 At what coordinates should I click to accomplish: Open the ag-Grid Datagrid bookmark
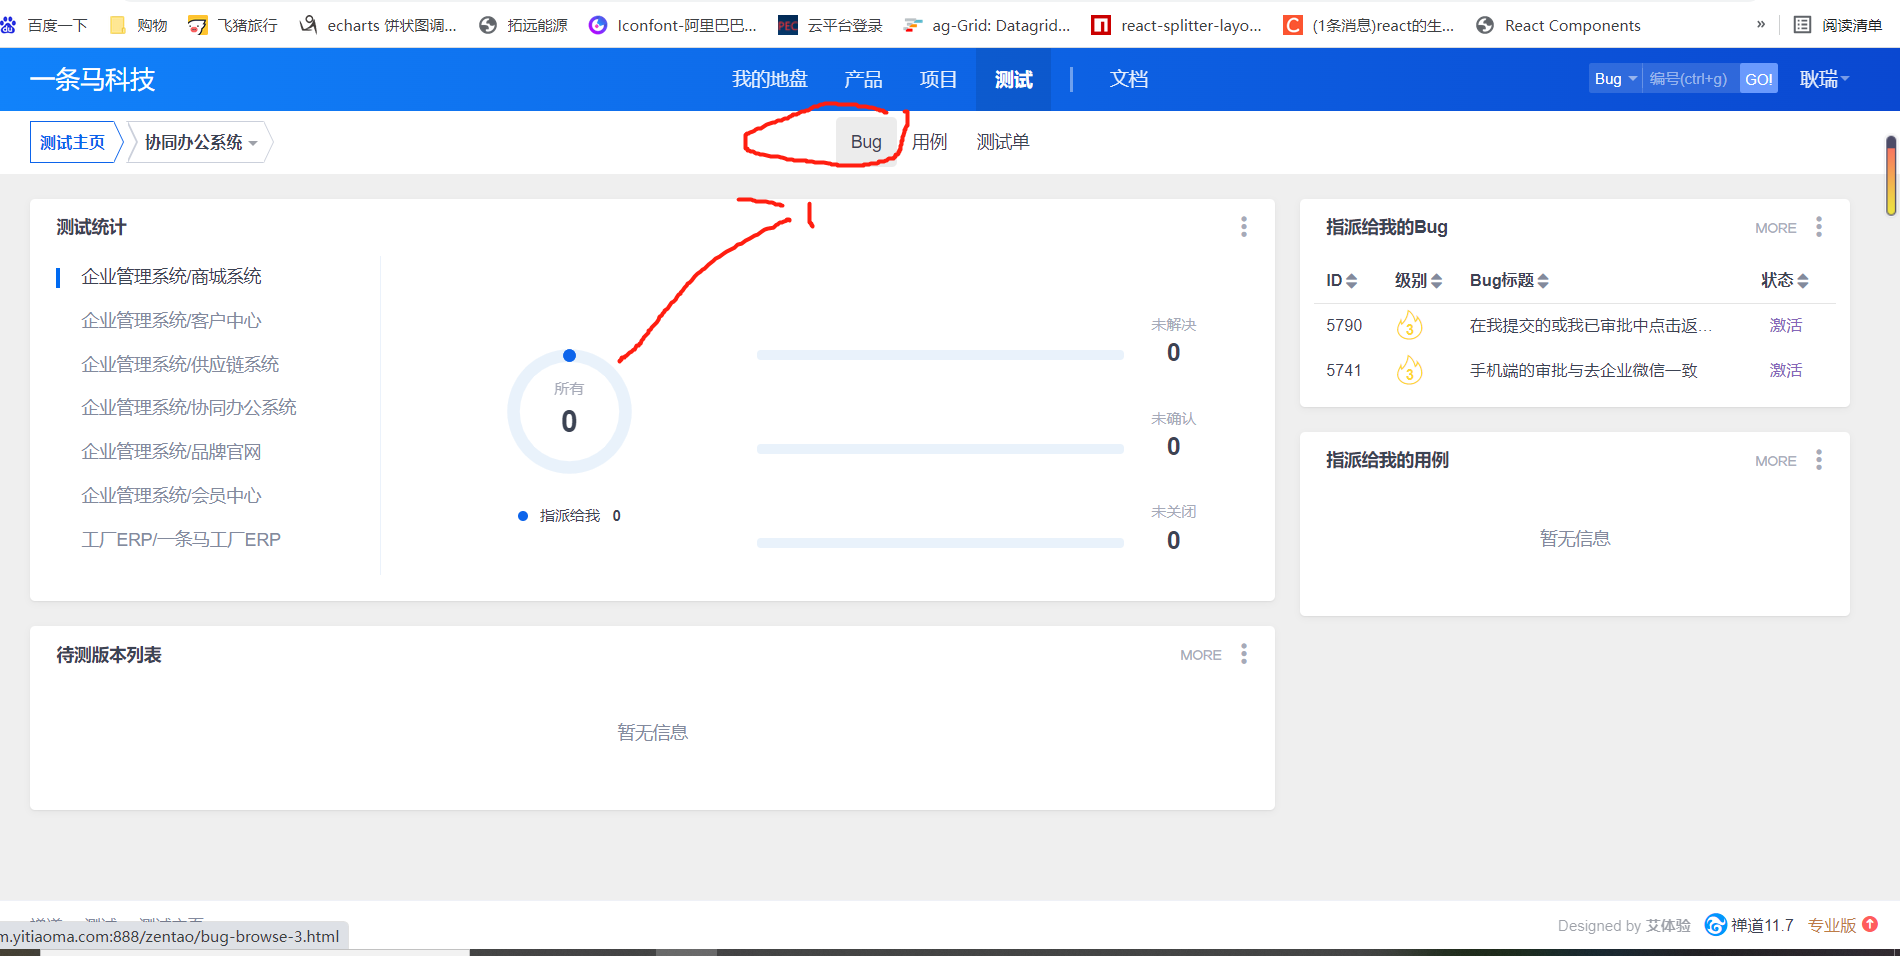tap(987, 25)
